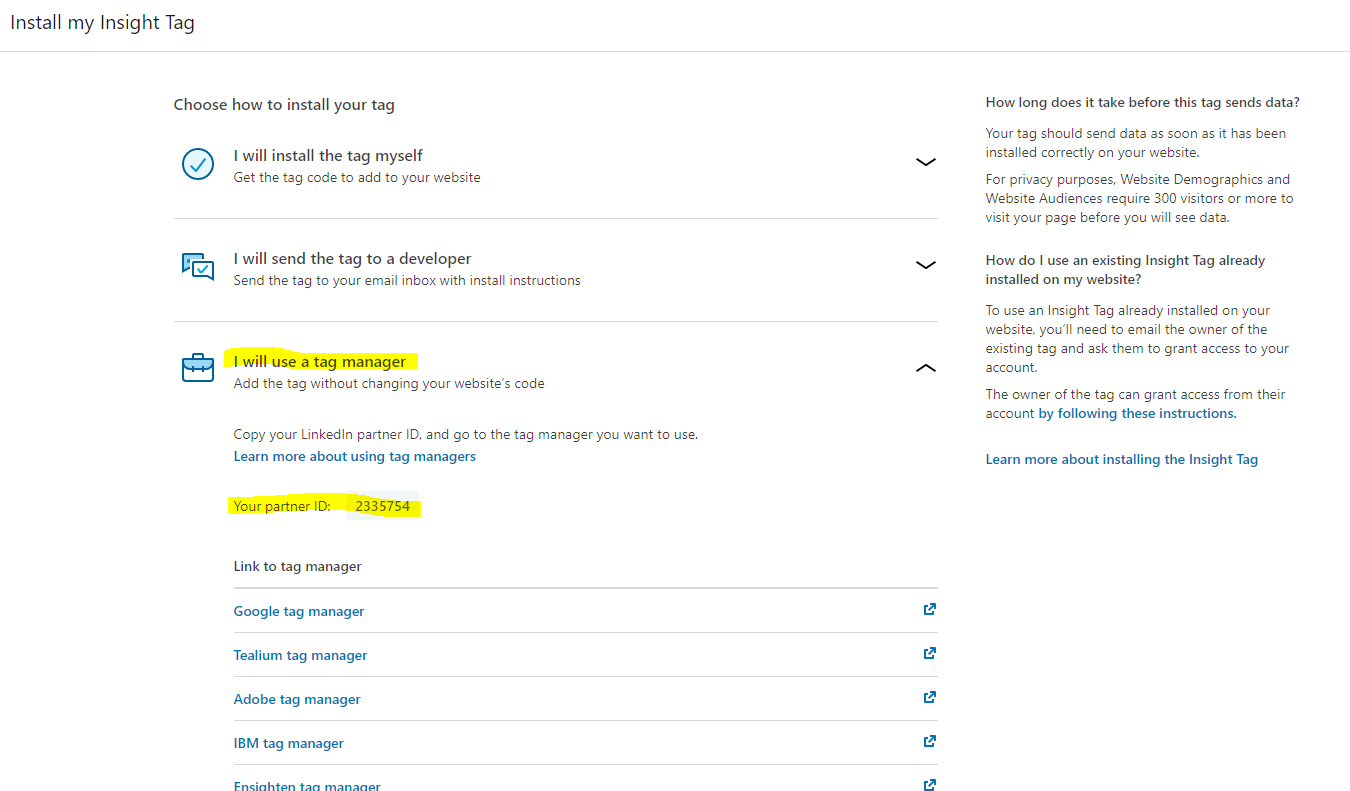
Task: Open Adobe tag manager external link icon
Action: click(x=929, y=697)
